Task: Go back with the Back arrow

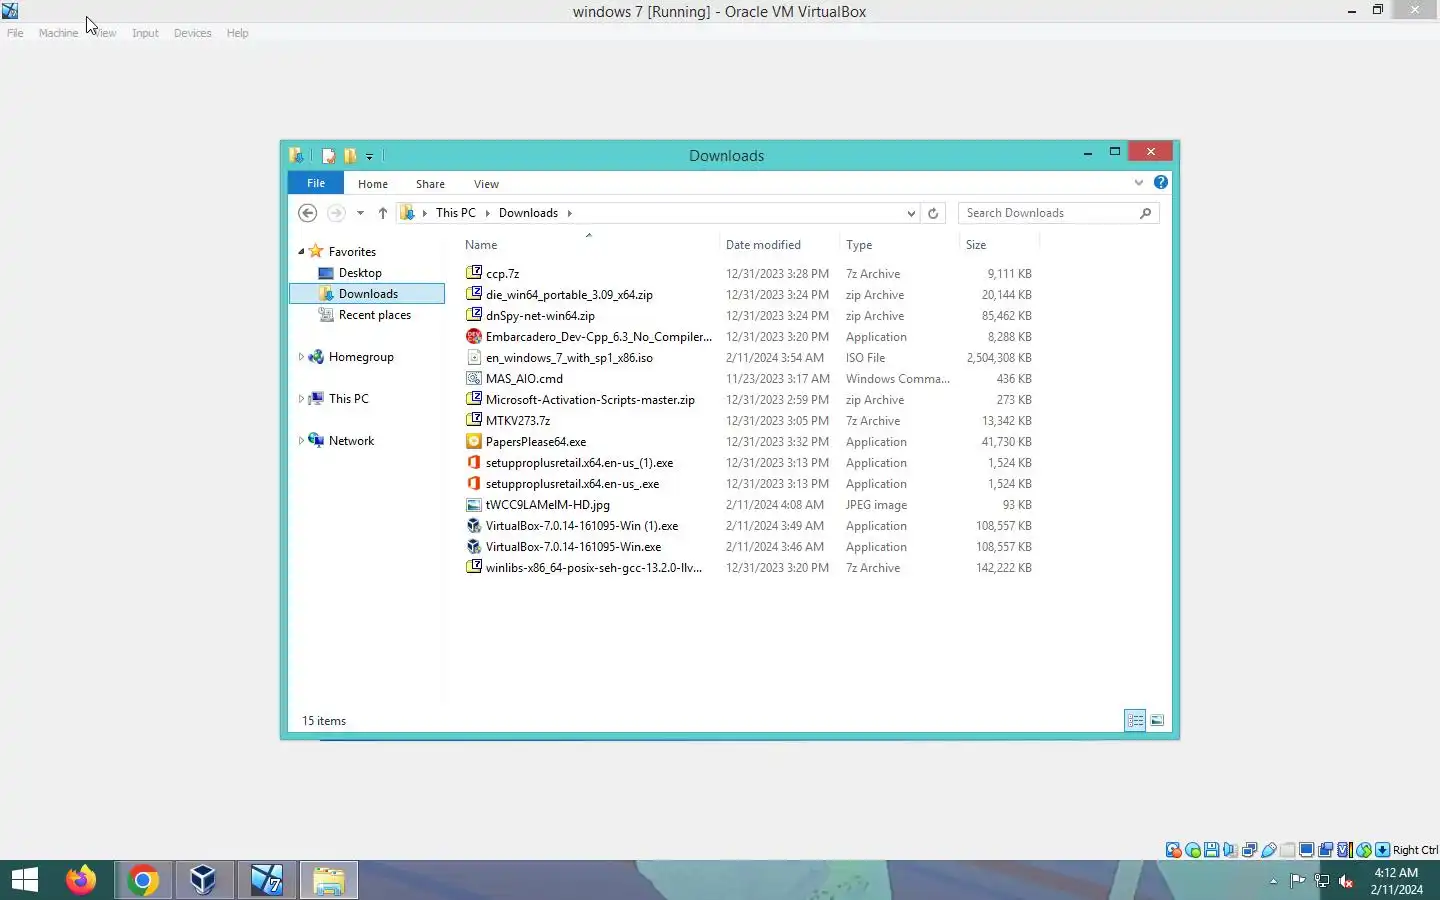Action: pyautogui.click(x=308, y=213)
